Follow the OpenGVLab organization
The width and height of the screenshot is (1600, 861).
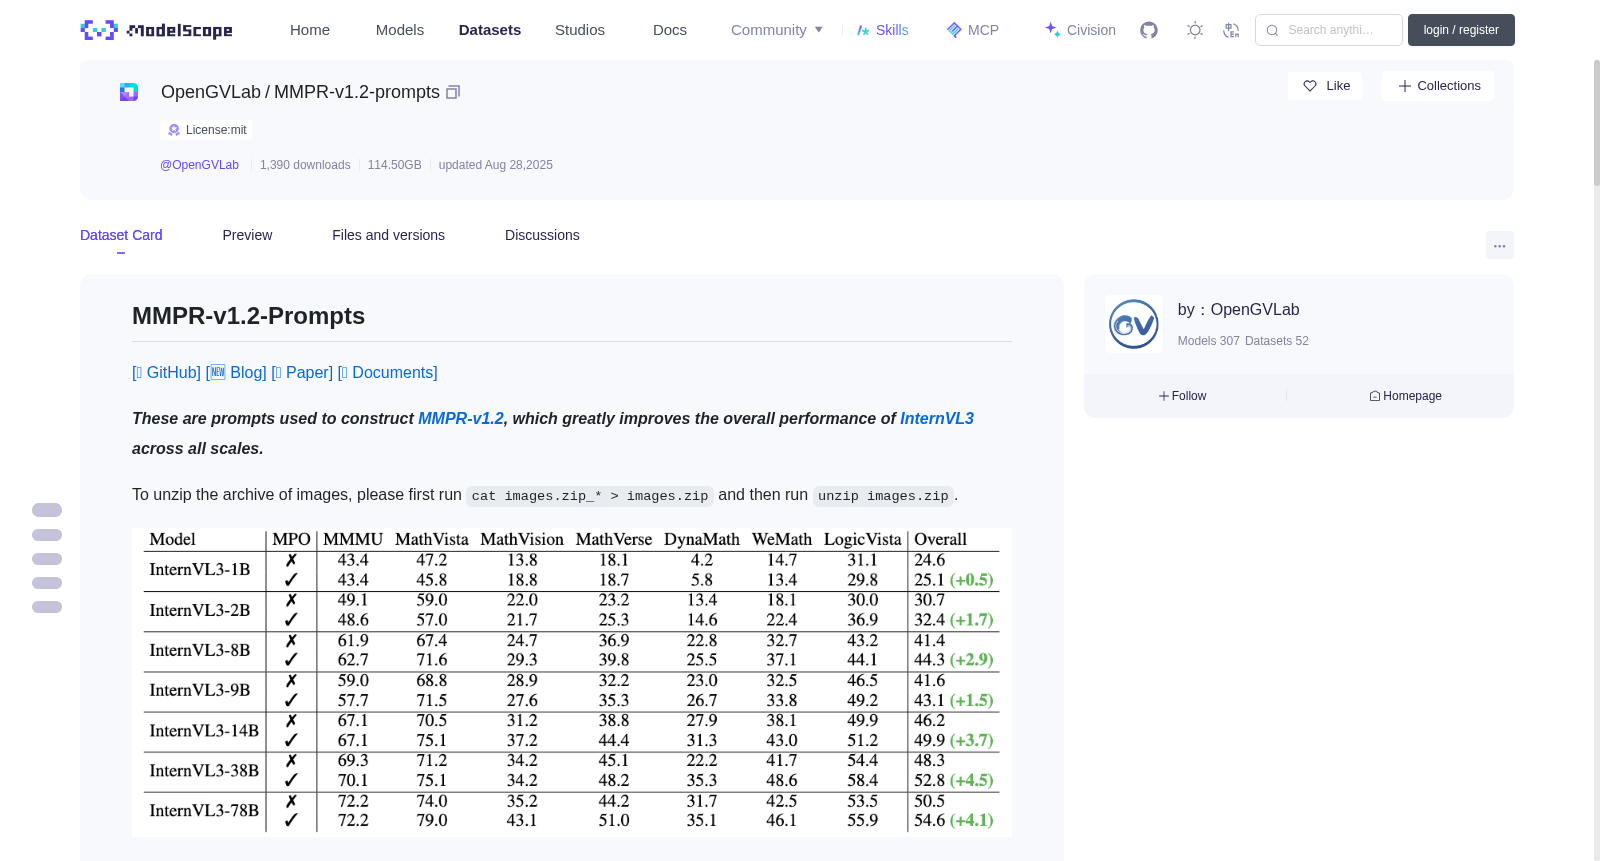point(1183,396)
